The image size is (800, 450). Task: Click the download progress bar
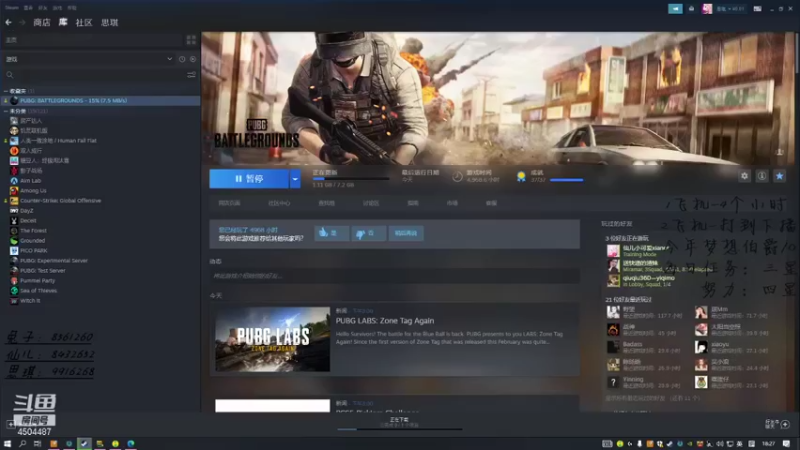coord(351,179)
